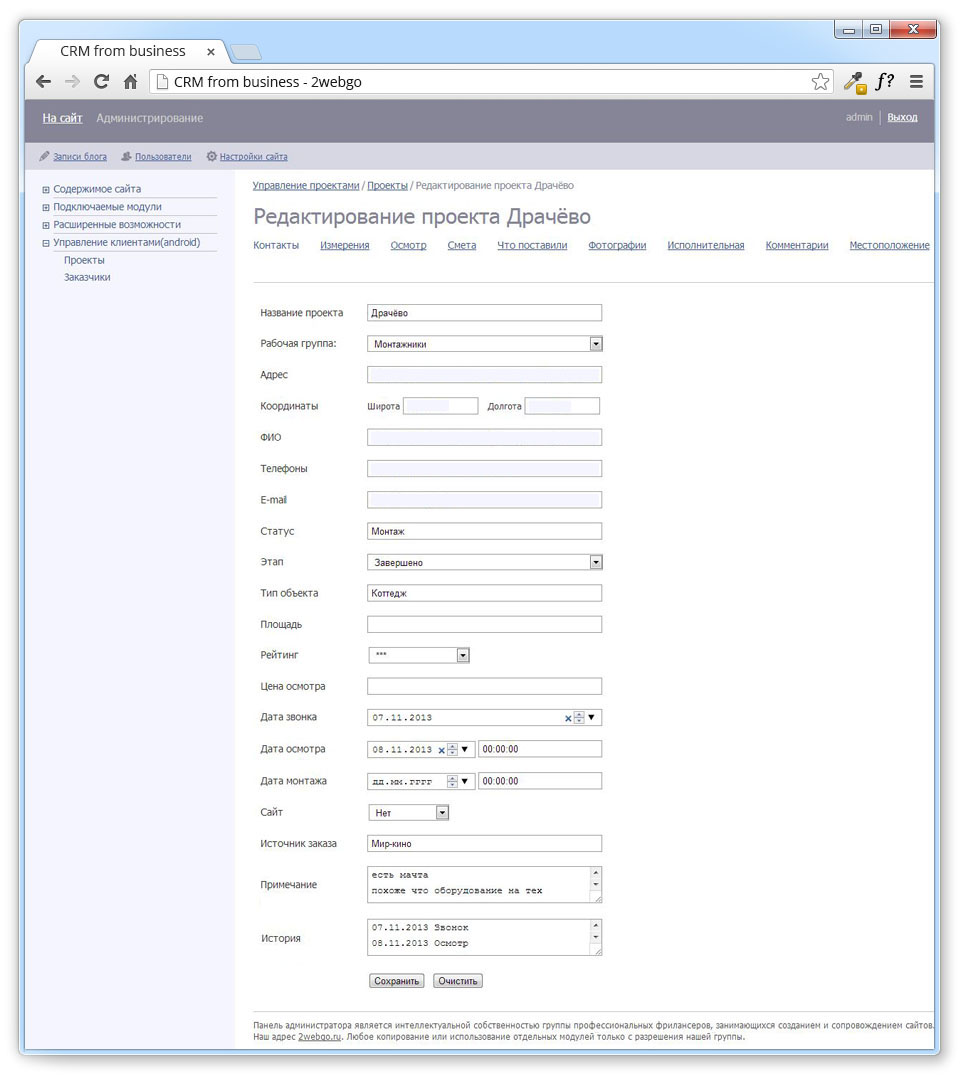Click the Широта coordinate field

pos(440,407)
